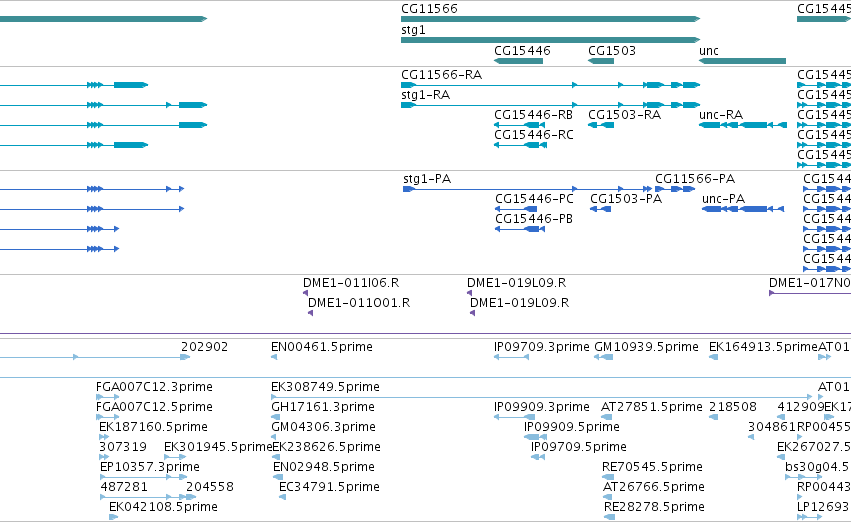Select the 202902 EST label

(205, 347)
